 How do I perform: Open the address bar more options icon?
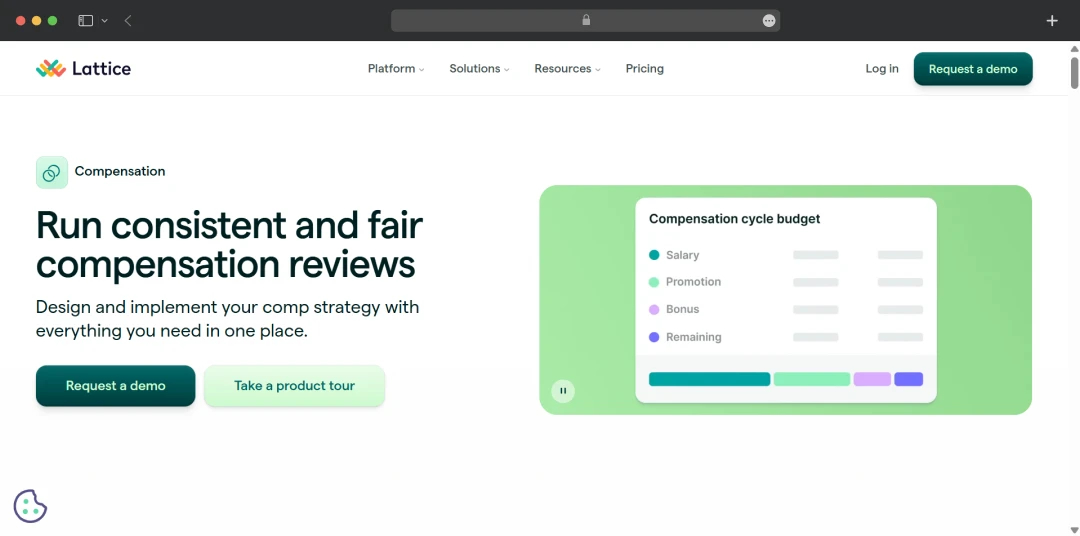(x=769, y=21)
